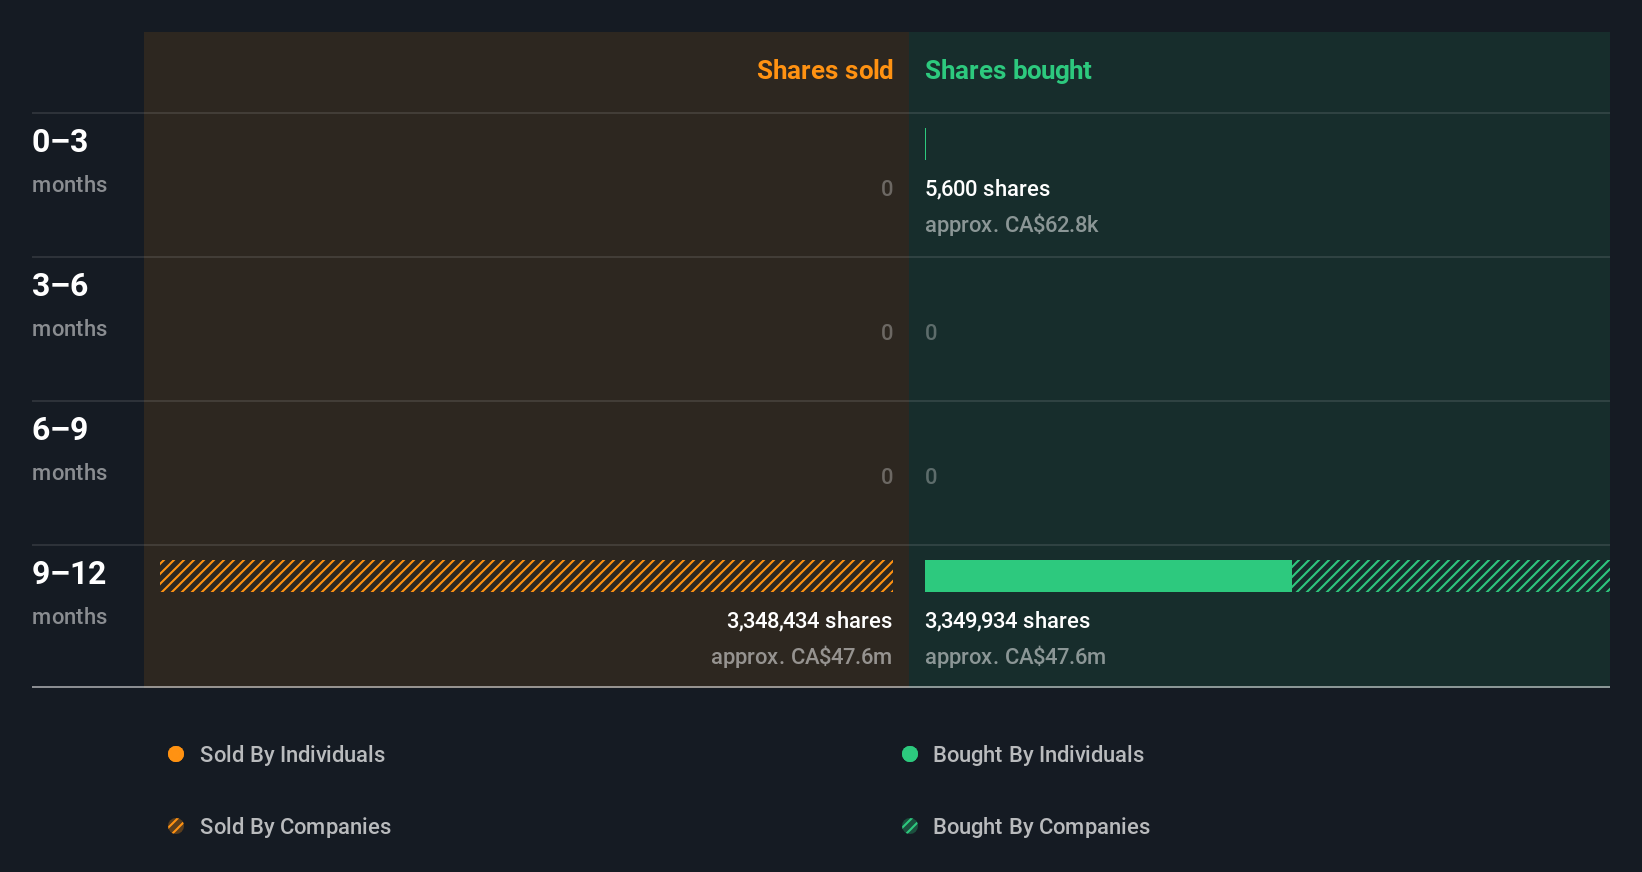Select the Sold By Companies legend label
The height and width of the screenshot is (872, 1642).
[x=295, y=827]
